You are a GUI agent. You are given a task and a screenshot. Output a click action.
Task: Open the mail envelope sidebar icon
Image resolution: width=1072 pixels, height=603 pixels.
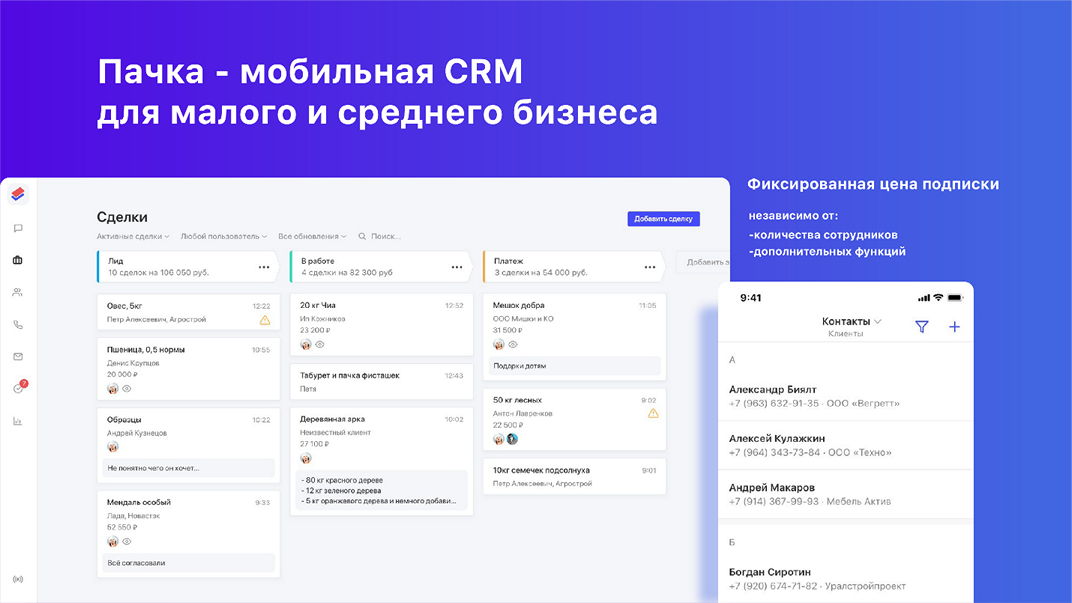[18, 356]
